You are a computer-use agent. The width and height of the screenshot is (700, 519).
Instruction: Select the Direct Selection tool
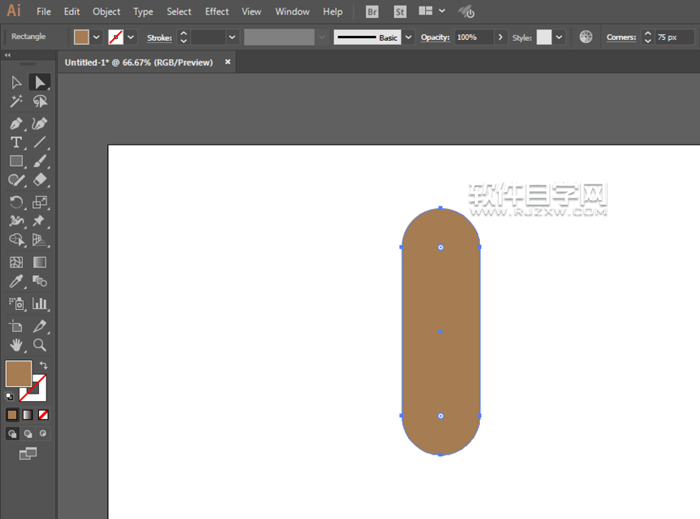pos(39,82)
